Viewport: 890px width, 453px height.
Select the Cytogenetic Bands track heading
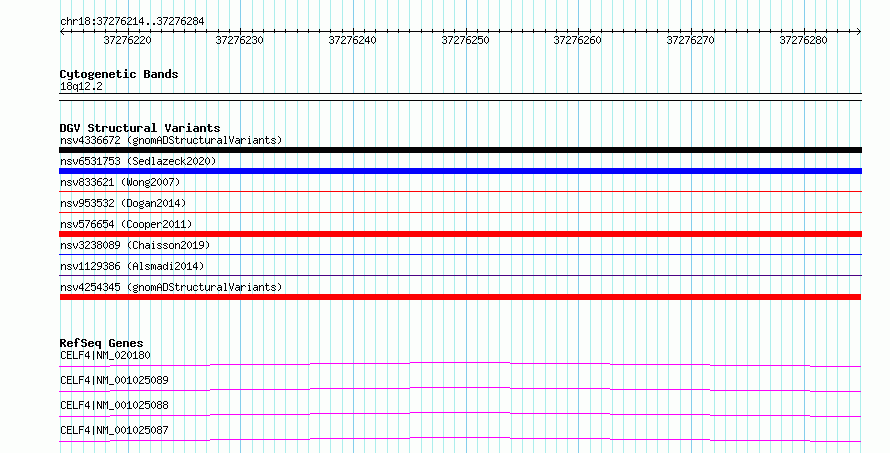(119, 74)
